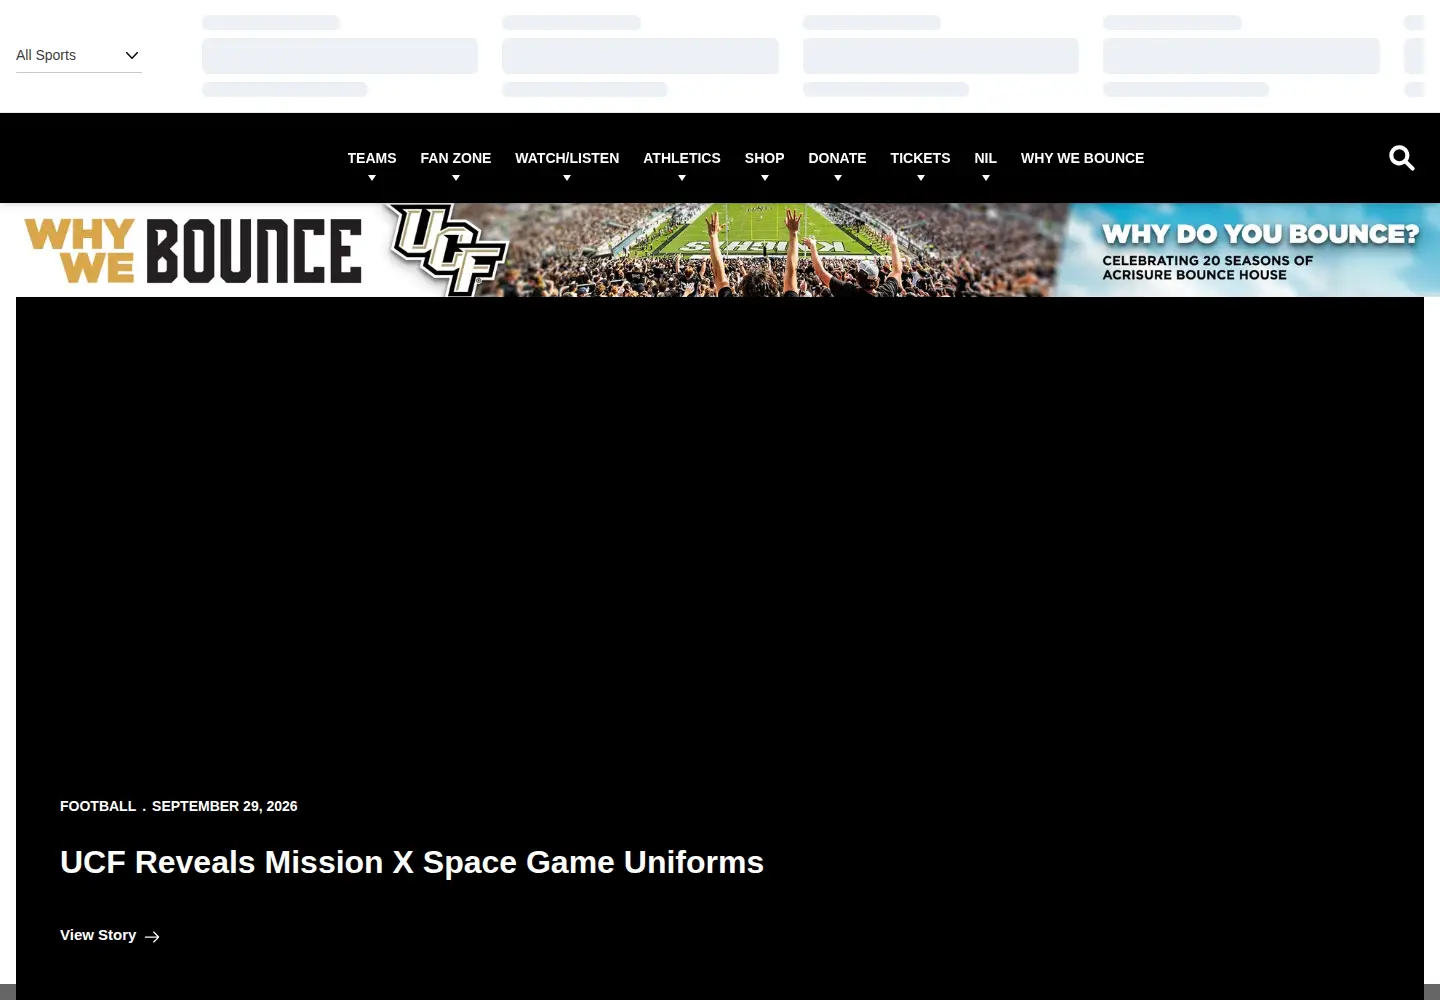Open the WATCH/LISTEN menu
Screen dimensions: 1440x1000
click(567, 158)
